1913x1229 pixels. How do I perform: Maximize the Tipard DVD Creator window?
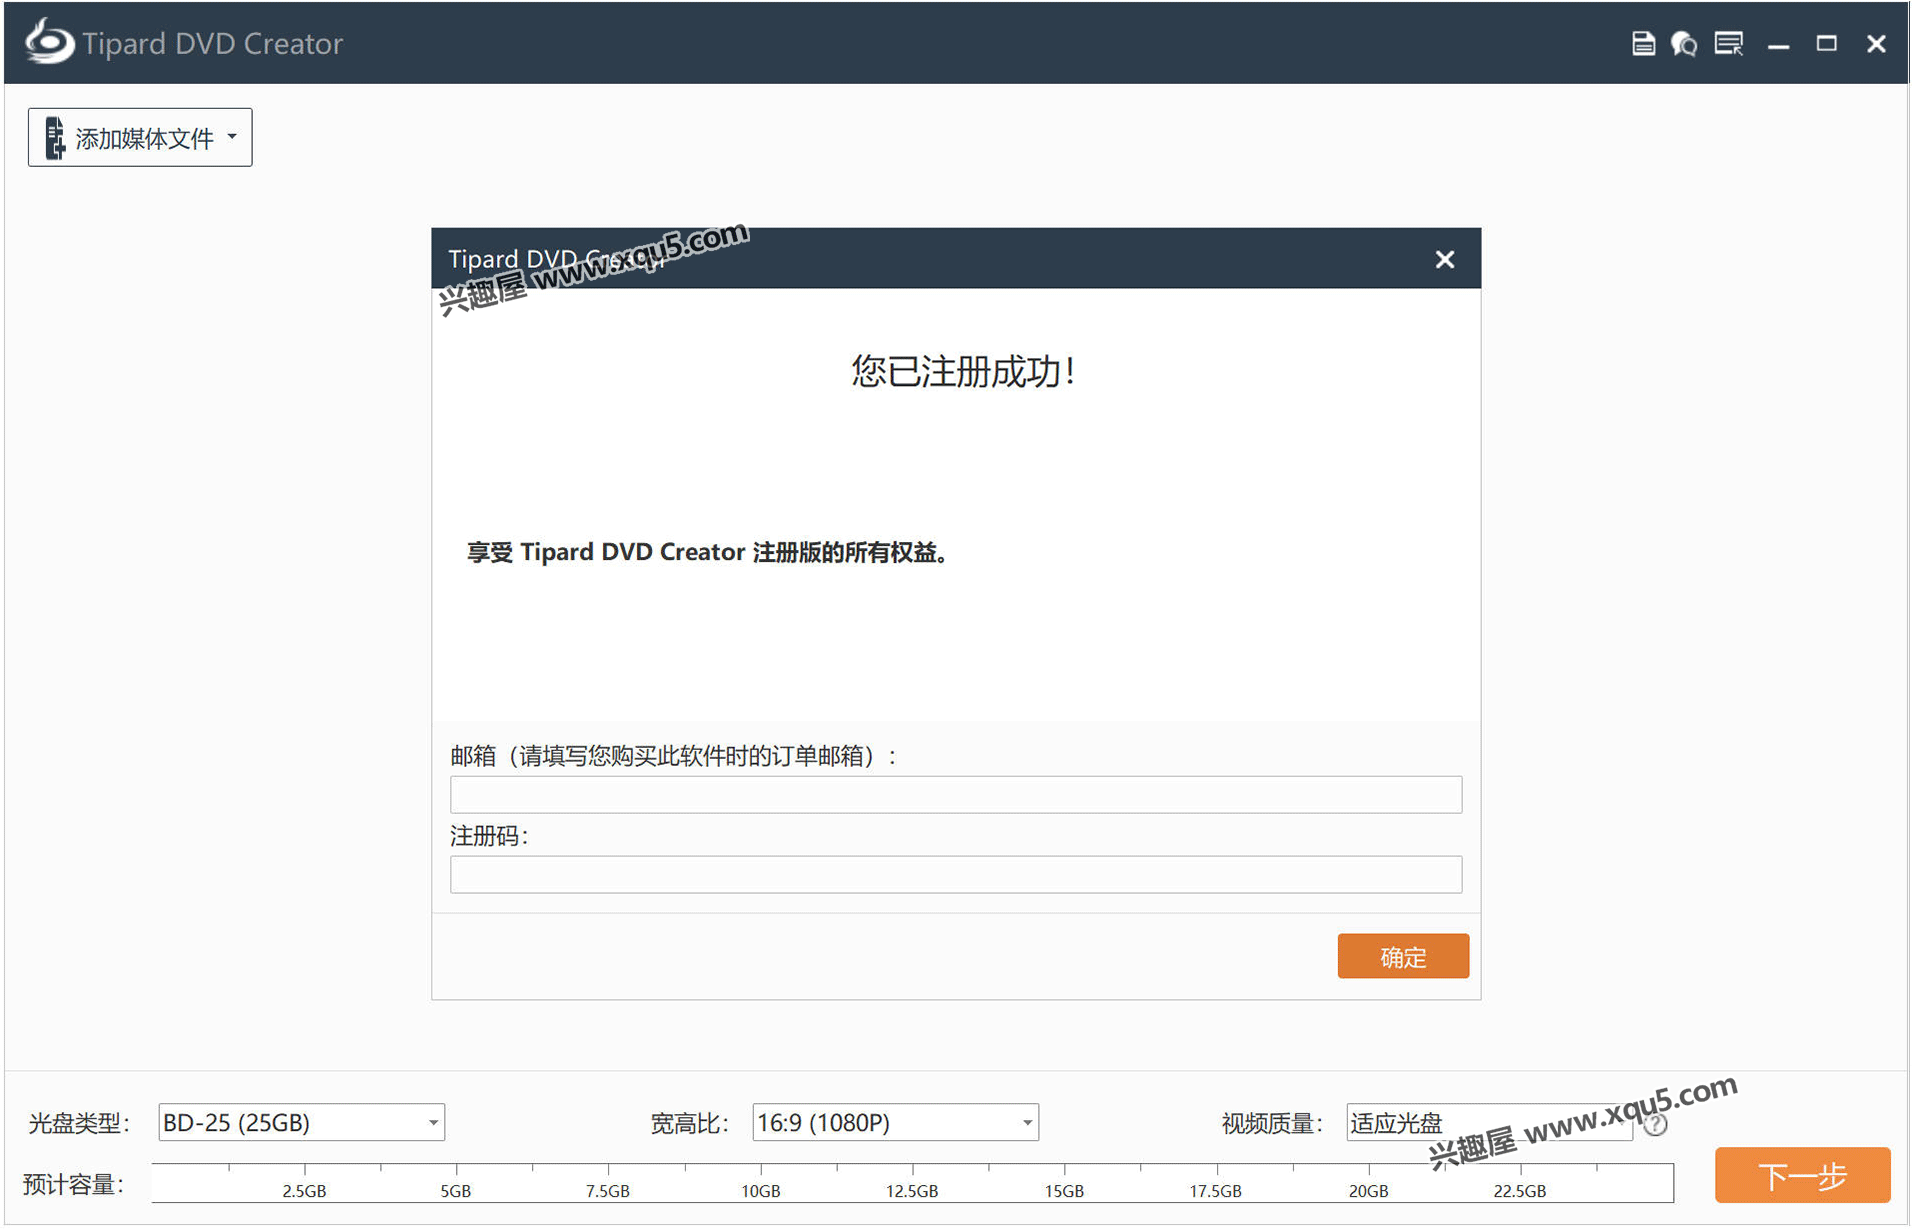[1827, 44]
